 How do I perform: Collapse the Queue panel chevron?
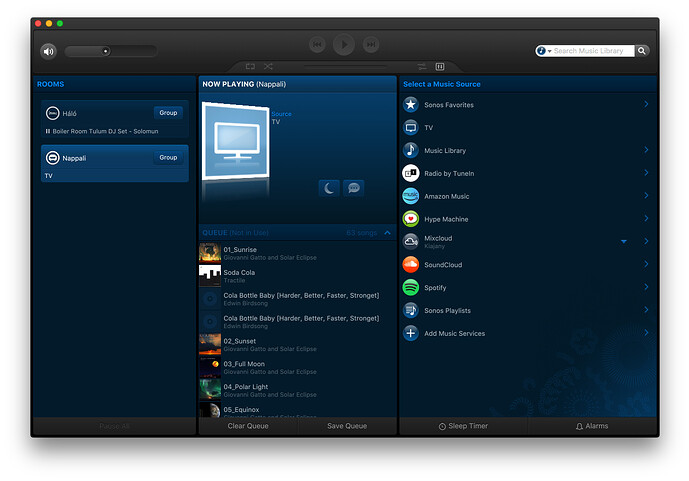(x=387, y=233)
